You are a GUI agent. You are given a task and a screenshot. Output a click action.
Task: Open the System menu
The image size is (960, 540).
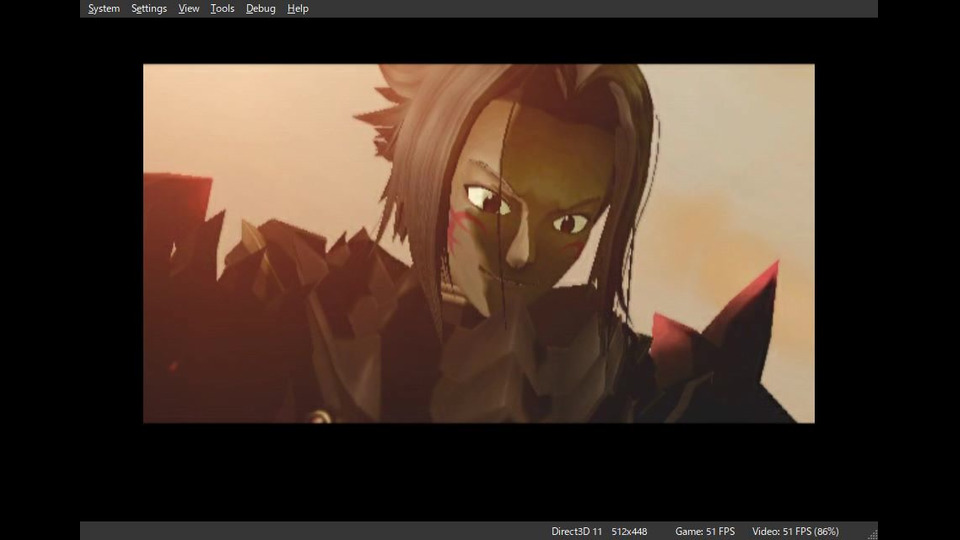tap(103, 9)
